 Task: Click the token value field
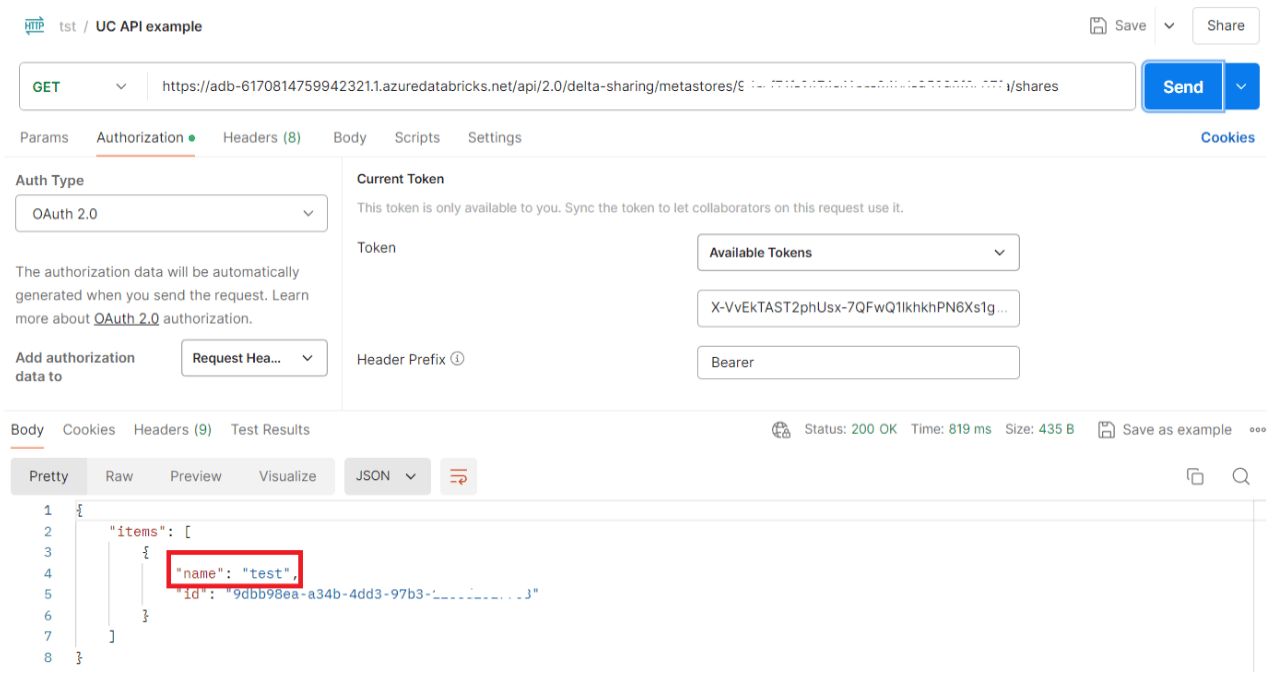(x=858, y=308)
